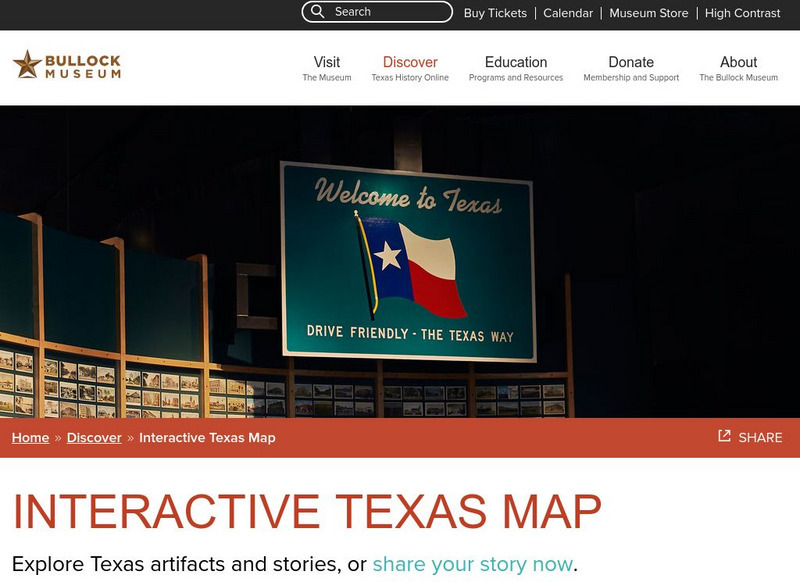Click the SHARE button label
Viewport: 800px width, 582px height.
[x=760, y=438]
